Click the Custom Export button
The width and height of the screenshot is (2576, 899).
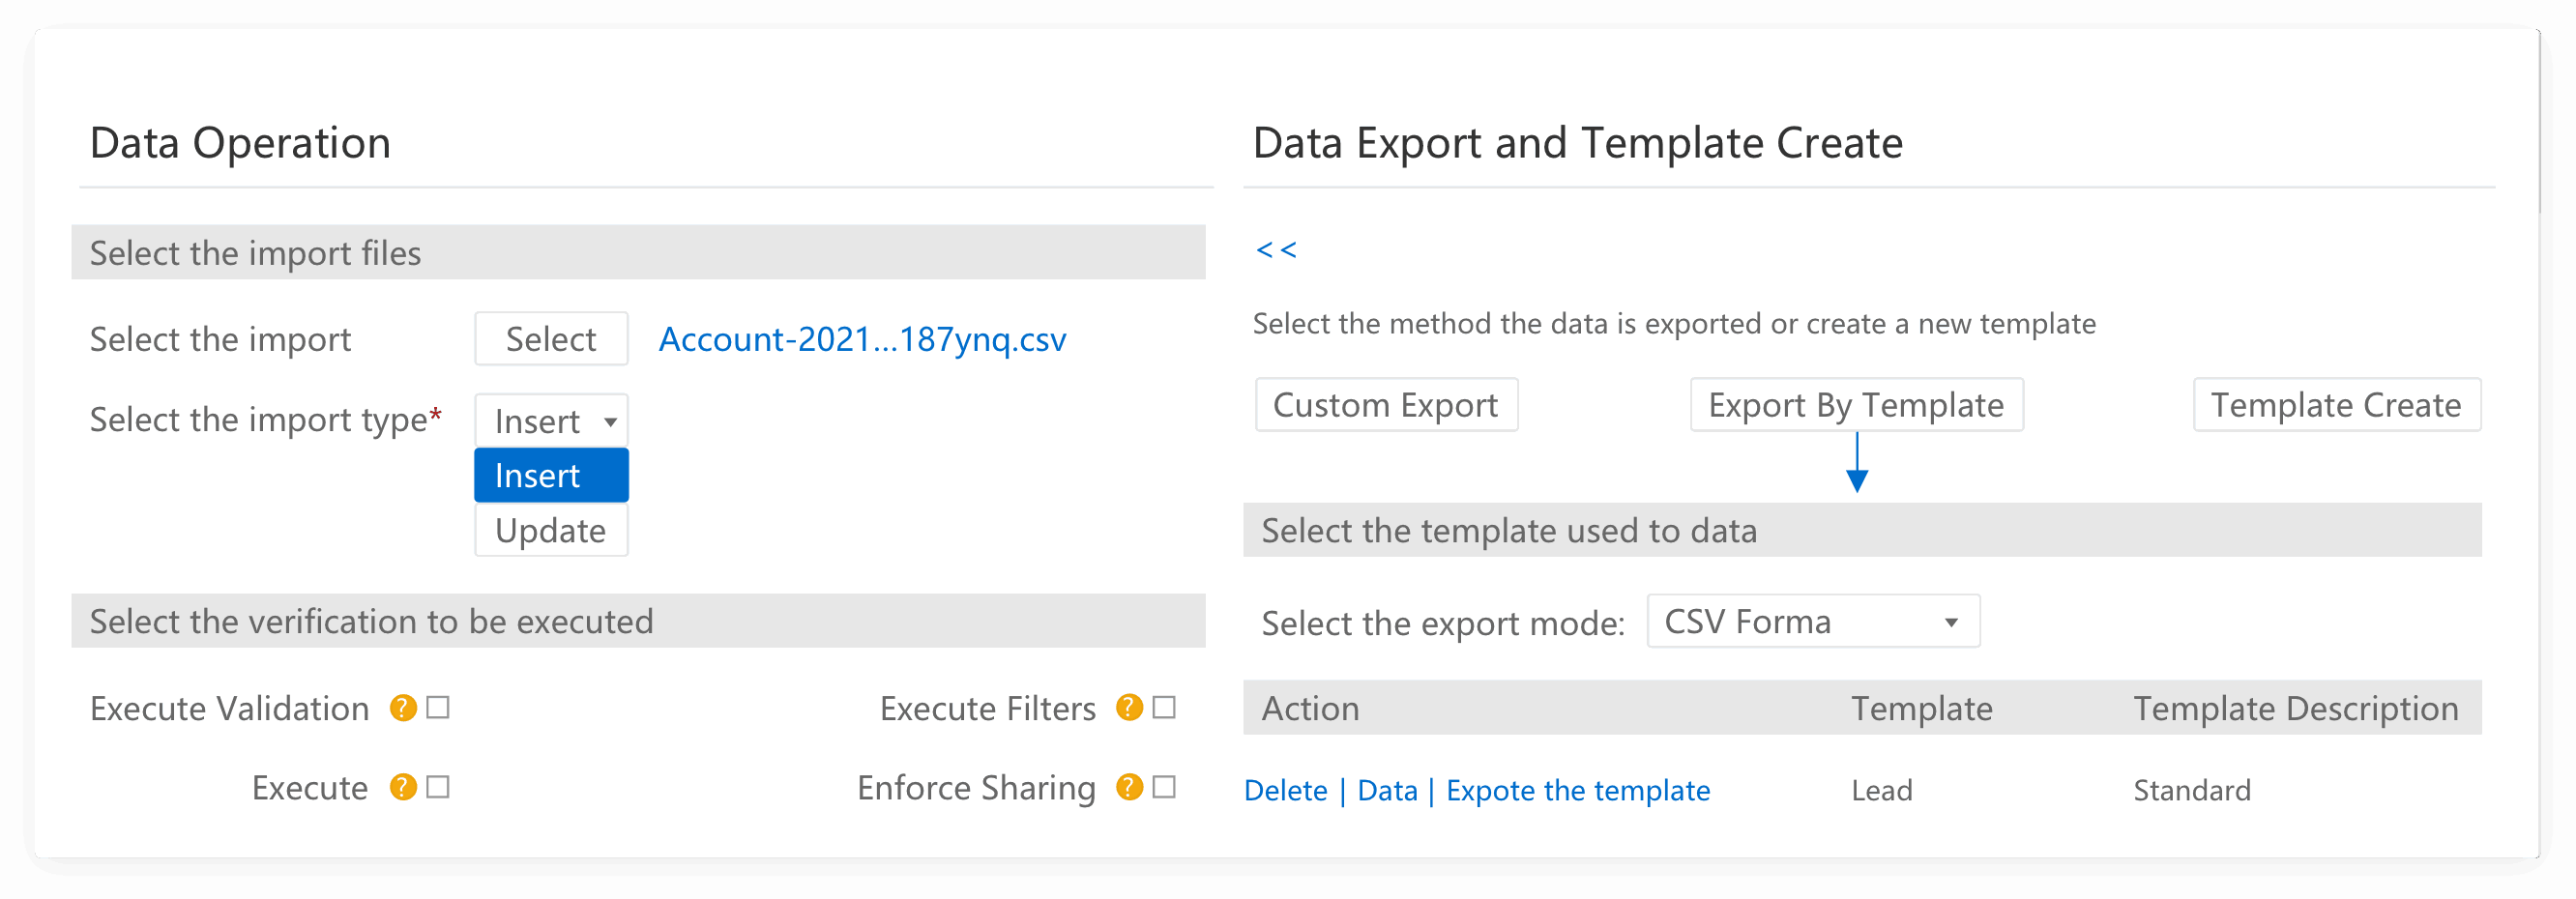[x=1386, y=405]
